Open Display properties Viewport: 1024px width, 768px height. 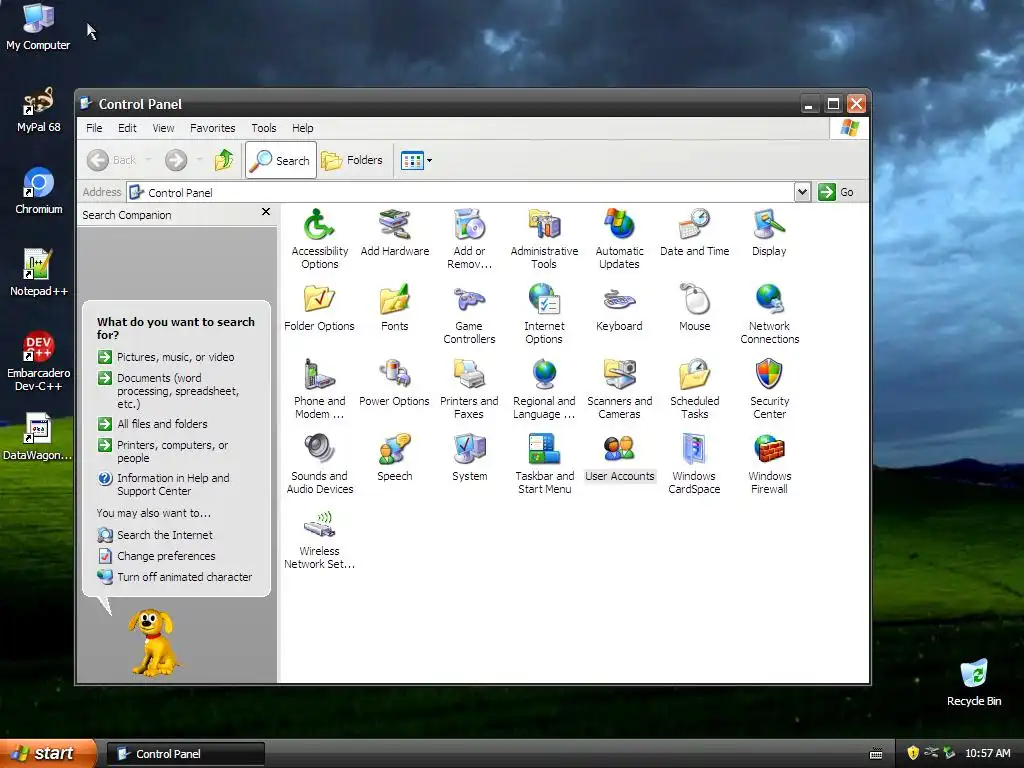point(769,232)
